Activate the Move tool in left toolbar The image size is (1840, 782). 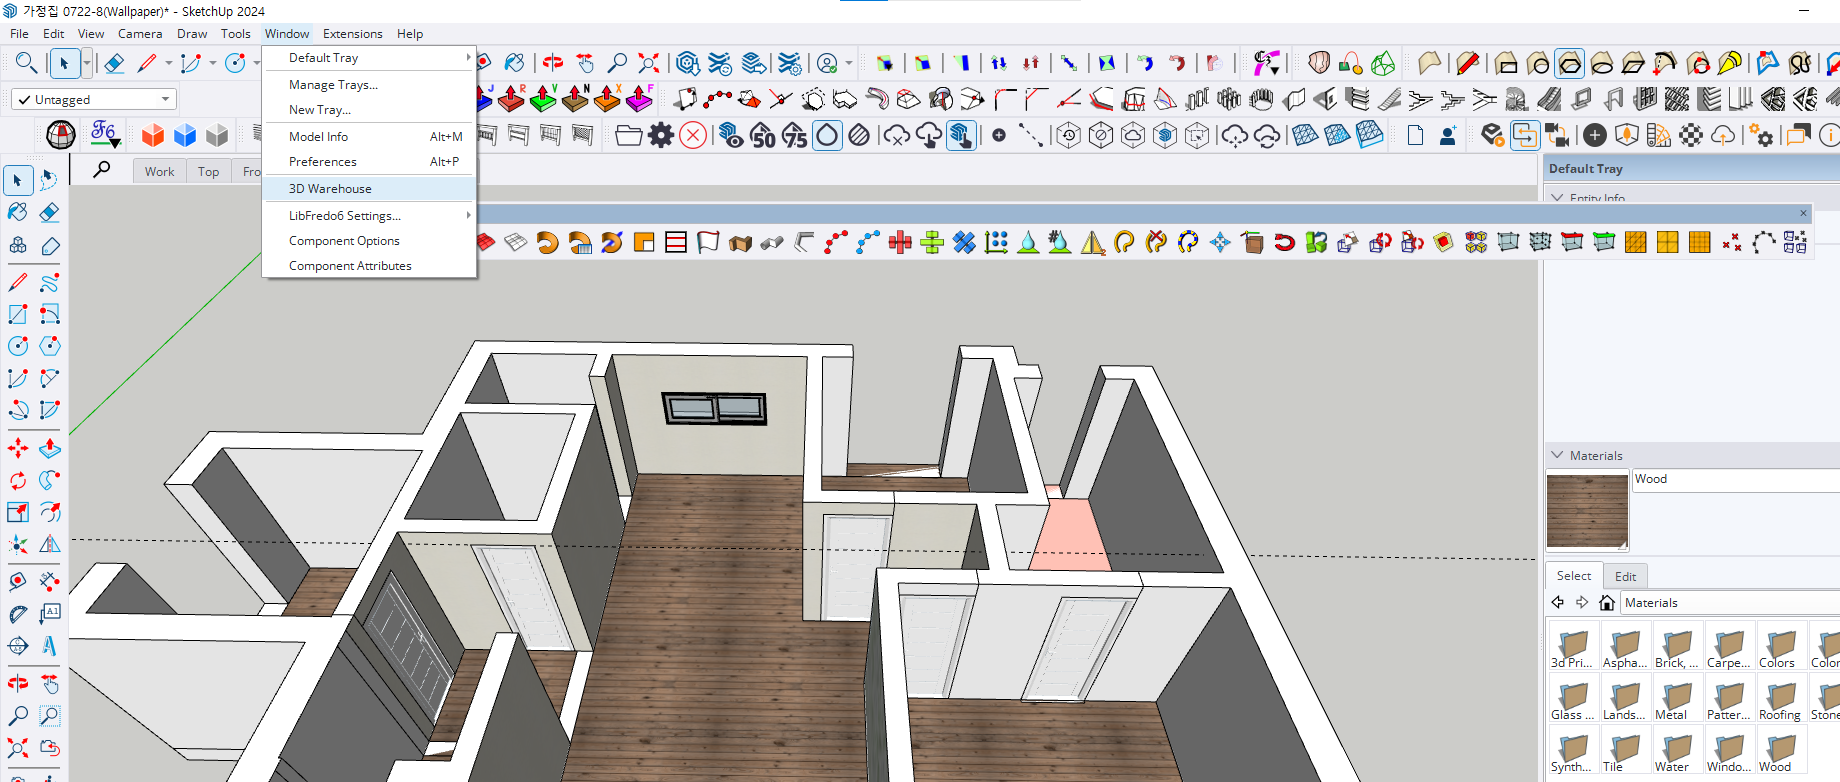point(18,448)
